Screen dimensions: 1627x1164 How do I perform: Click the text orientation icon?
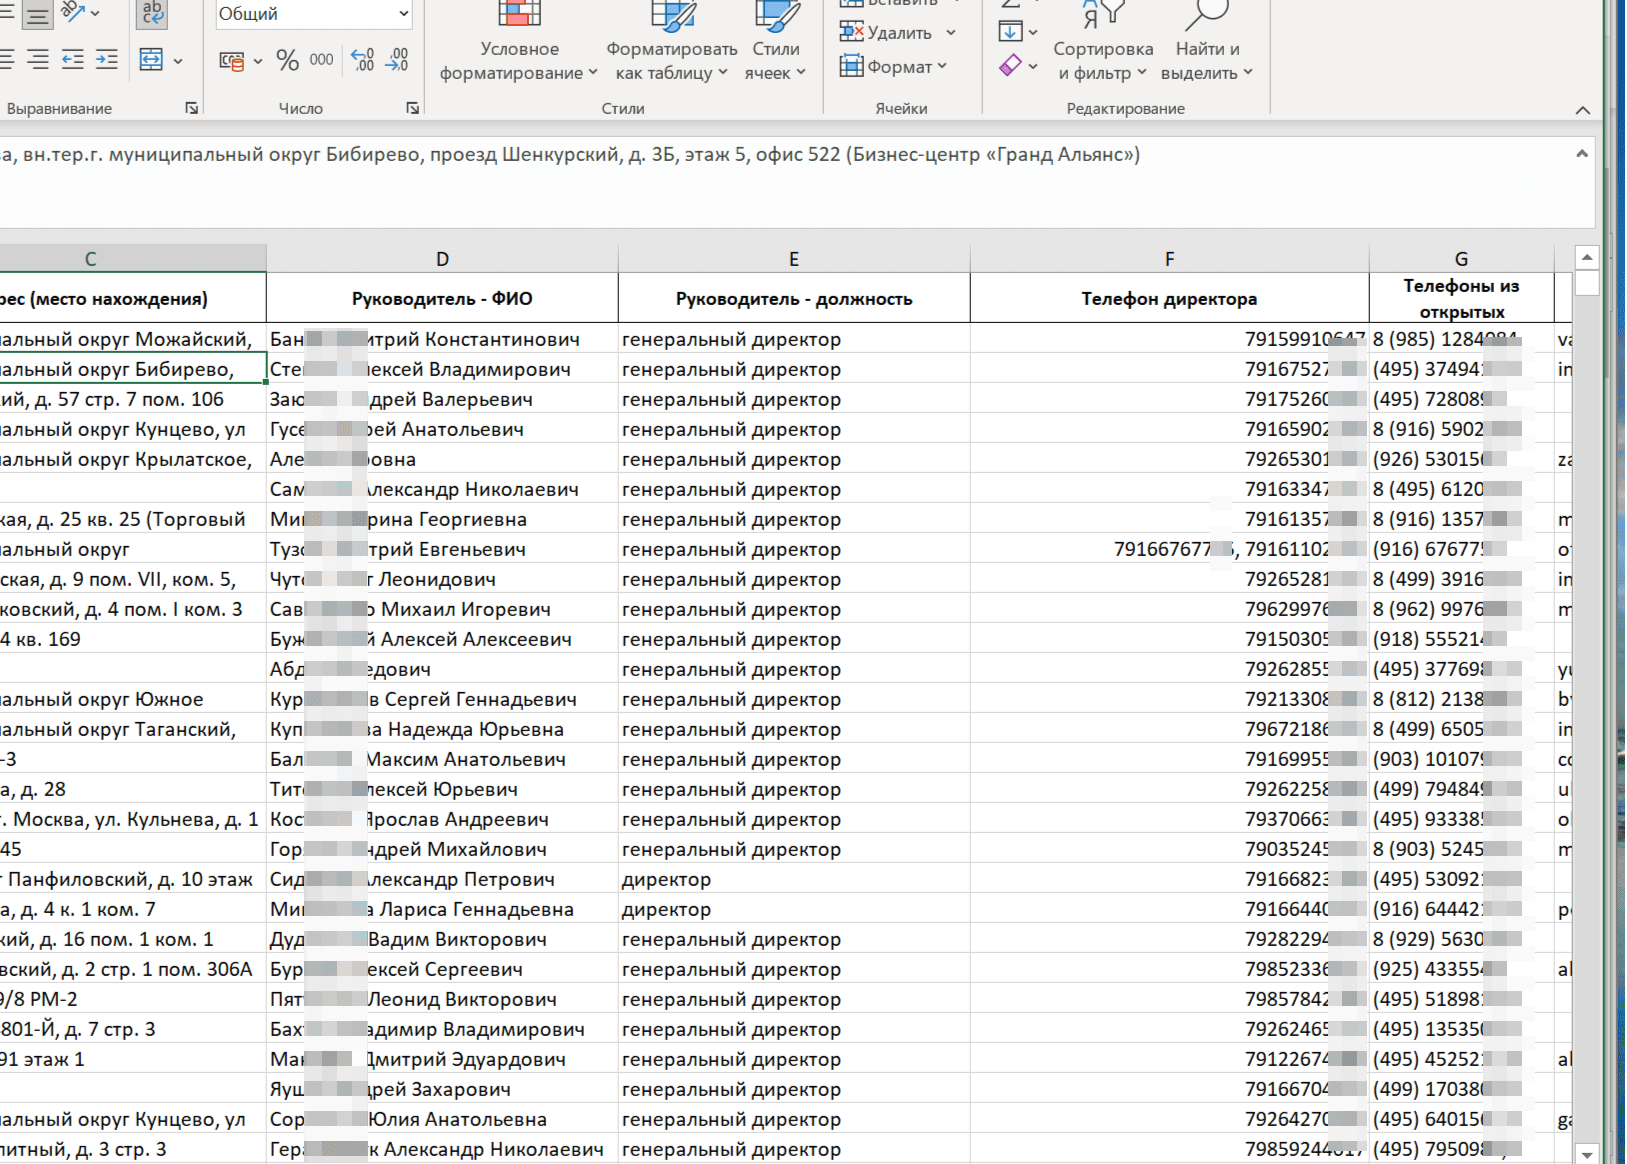coord(73,13)
